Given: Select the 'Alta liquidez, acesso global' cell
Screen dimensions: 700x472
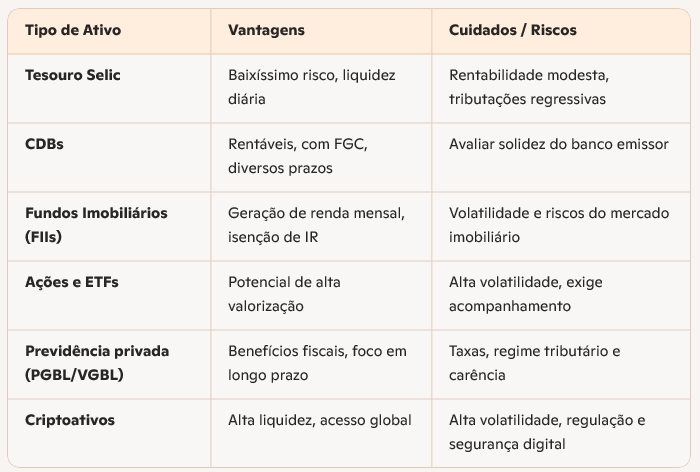Looking at the screenshot, I should (320, 420).
